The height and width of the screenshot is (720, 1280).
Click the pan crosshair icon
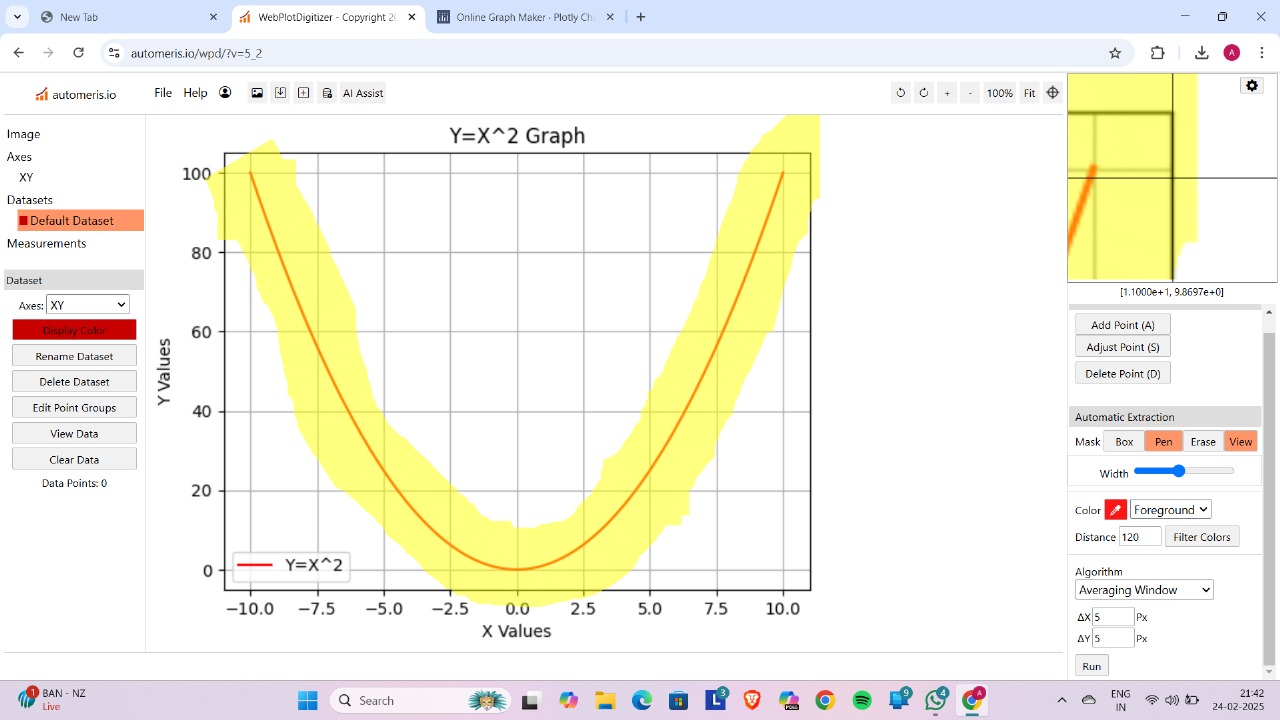(x=1053, y=92)
